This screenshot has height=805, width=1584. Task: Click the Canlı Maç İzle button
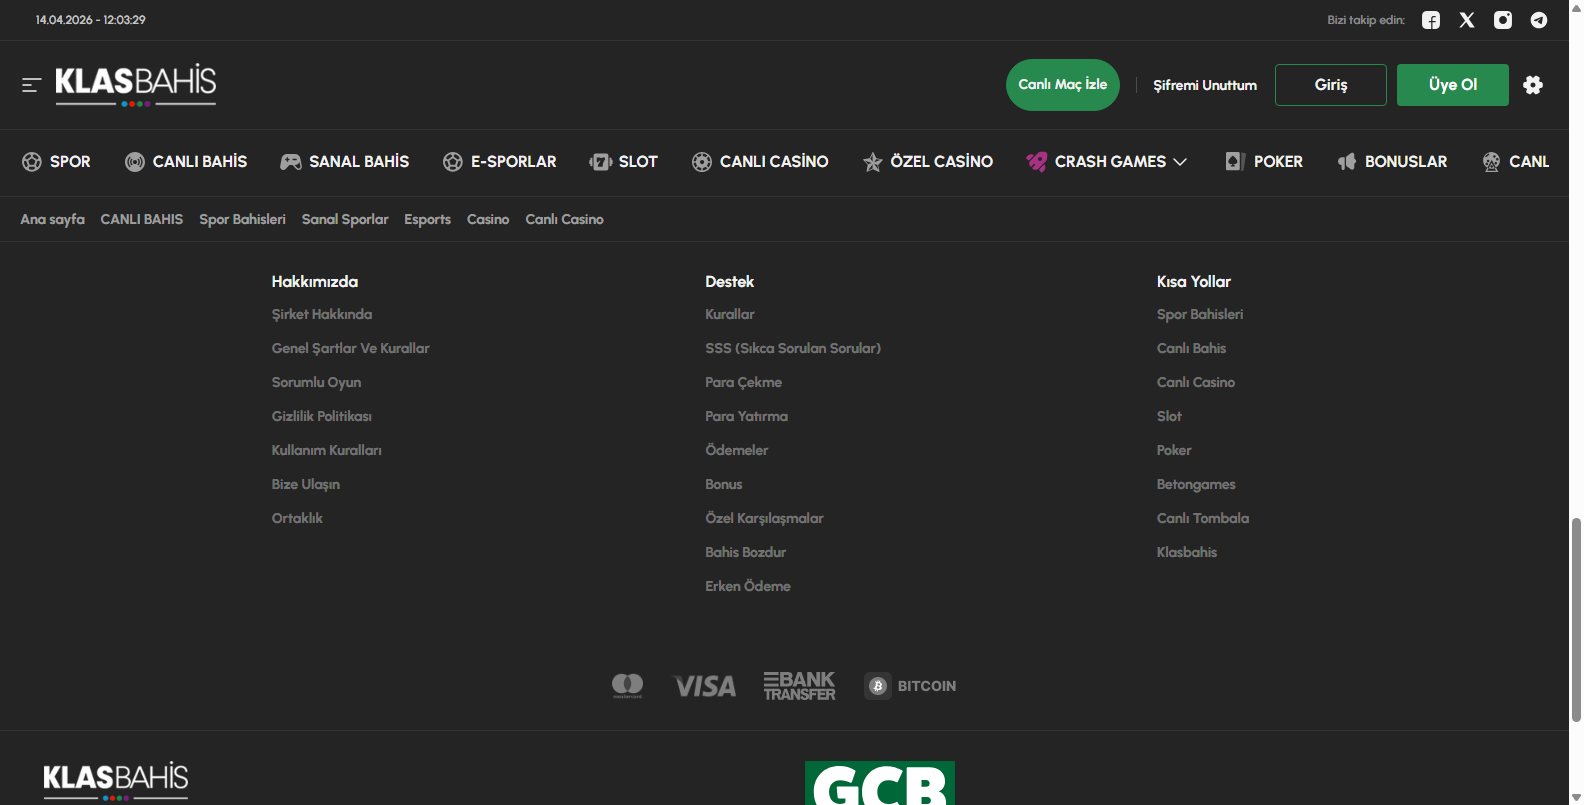[x=1063, y=85]
